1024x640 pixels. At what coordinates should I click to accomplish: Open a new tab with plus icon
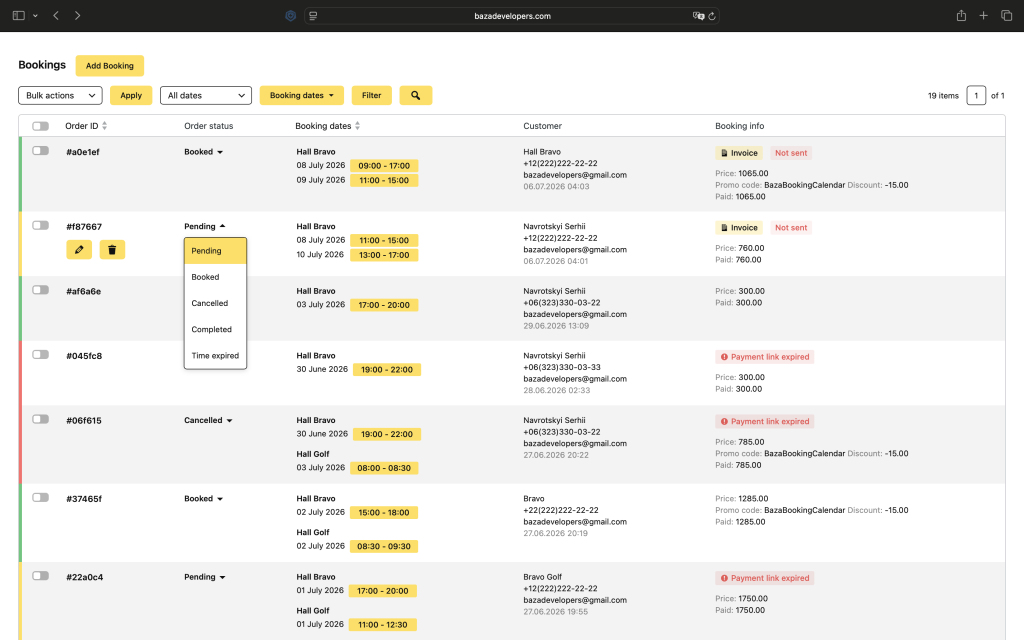tap(984, 16)
